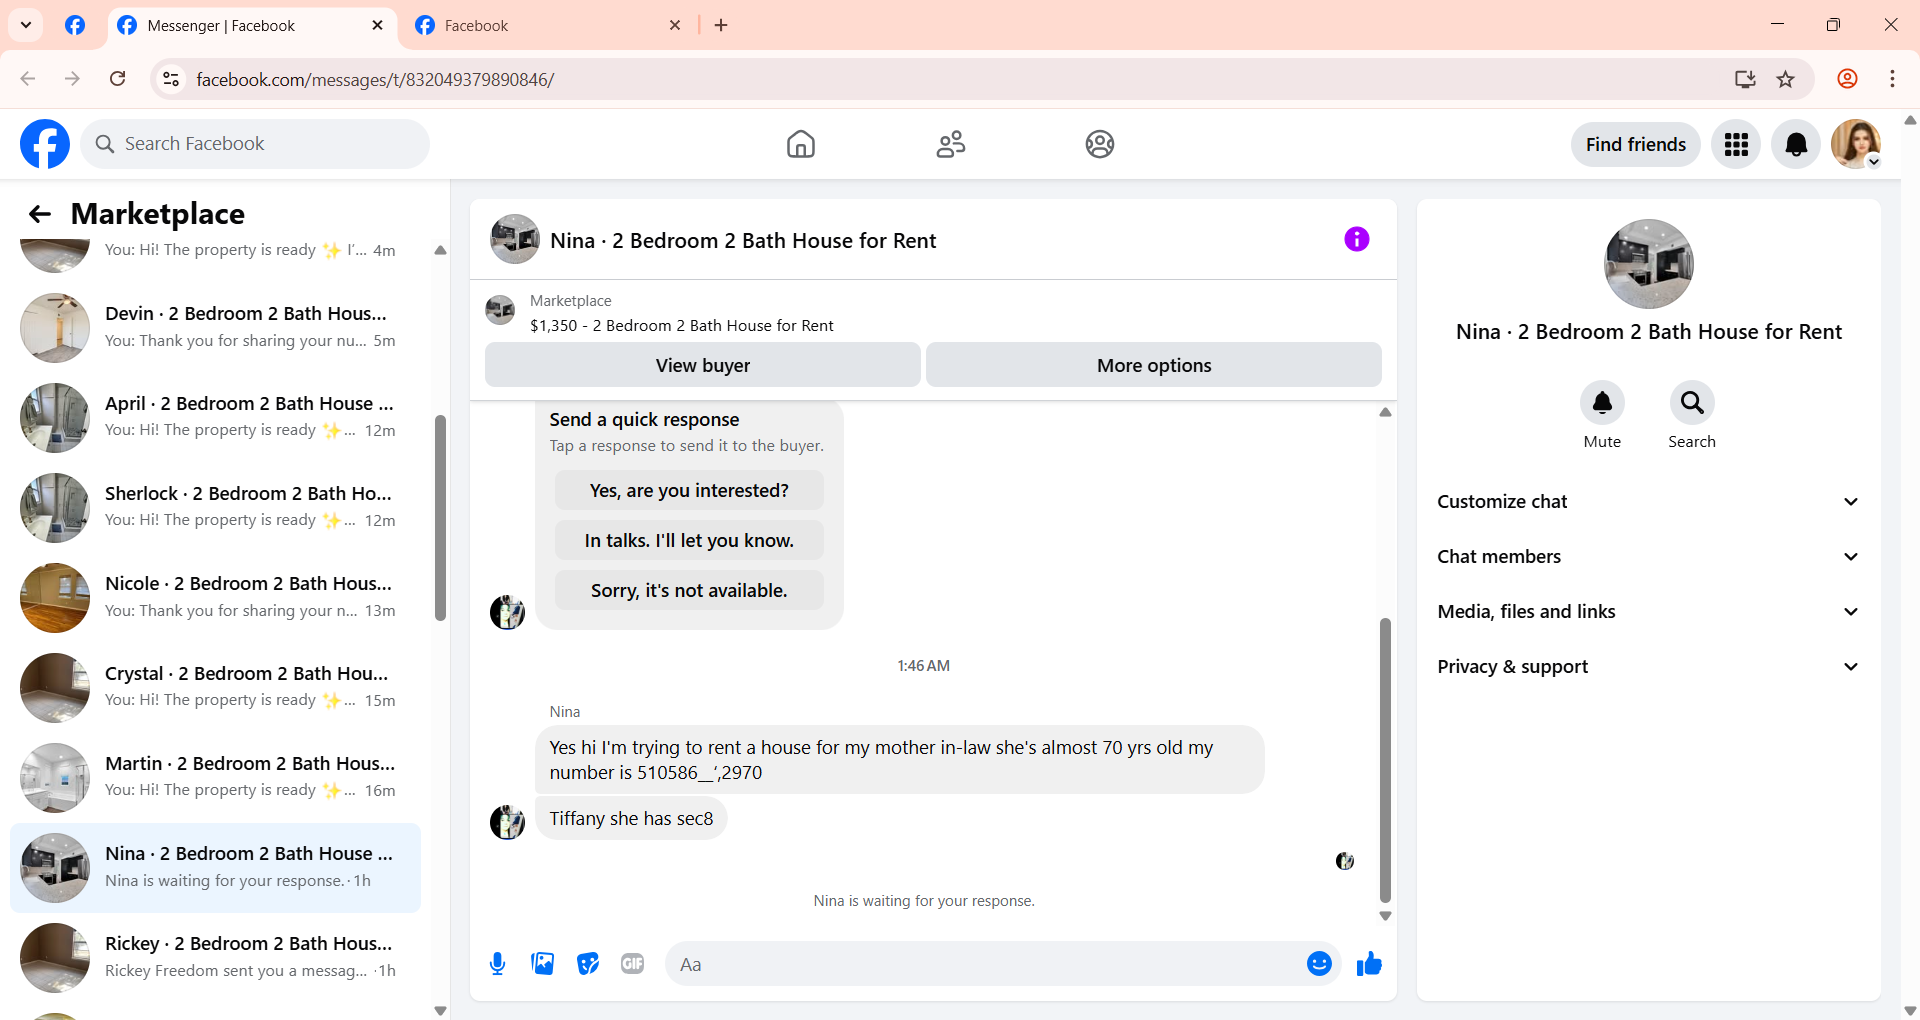Open Martin conversation in list
The height and width of the screenshot is (1020, 1920).
click(x=215, y=778)
